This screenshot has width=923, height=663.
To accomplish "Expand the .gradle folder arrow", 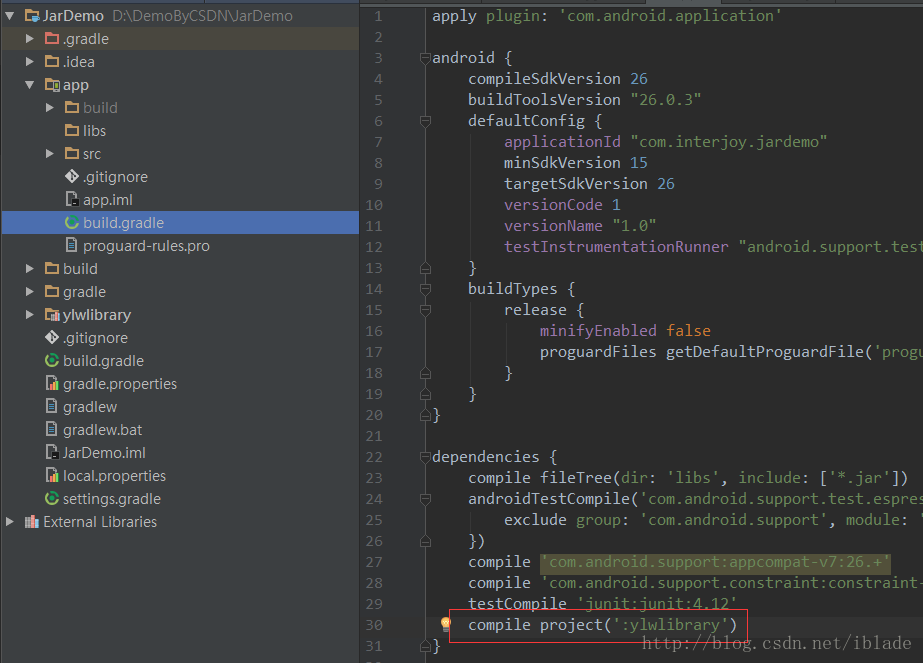I will pos(29,39).
